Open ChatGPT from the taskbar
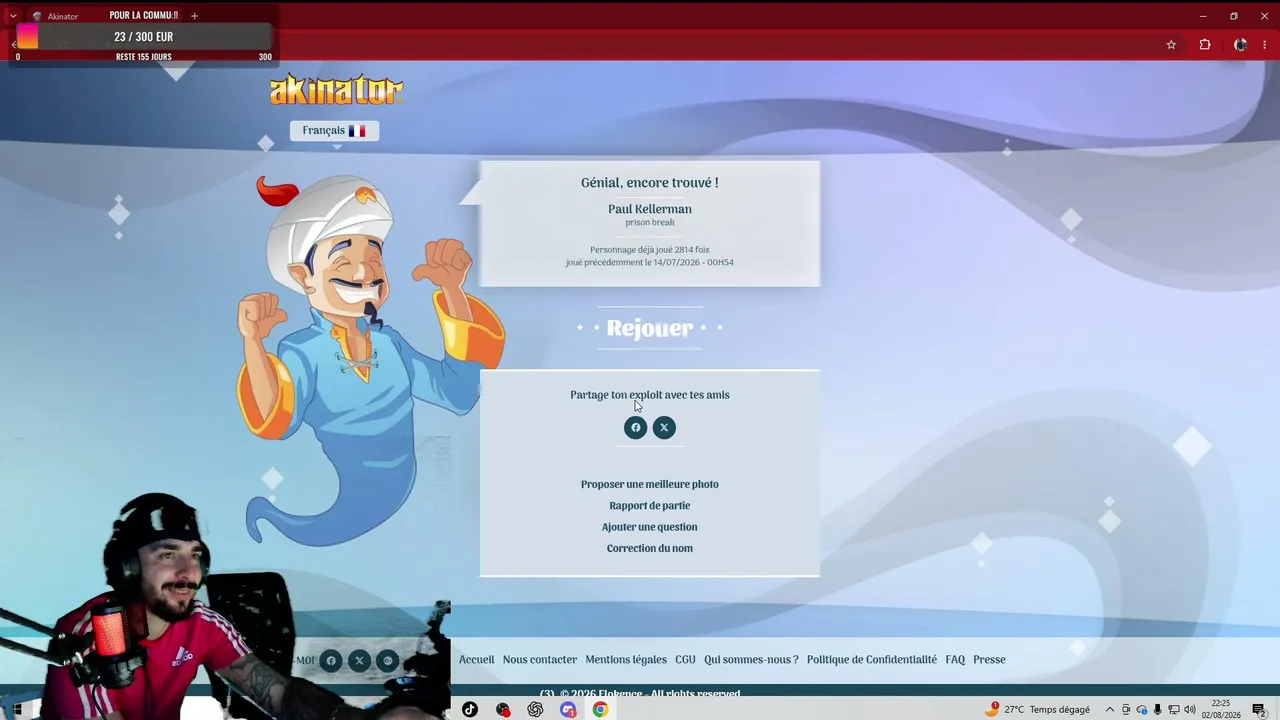Screen dimensions: 1280x720 pos(535,710)
